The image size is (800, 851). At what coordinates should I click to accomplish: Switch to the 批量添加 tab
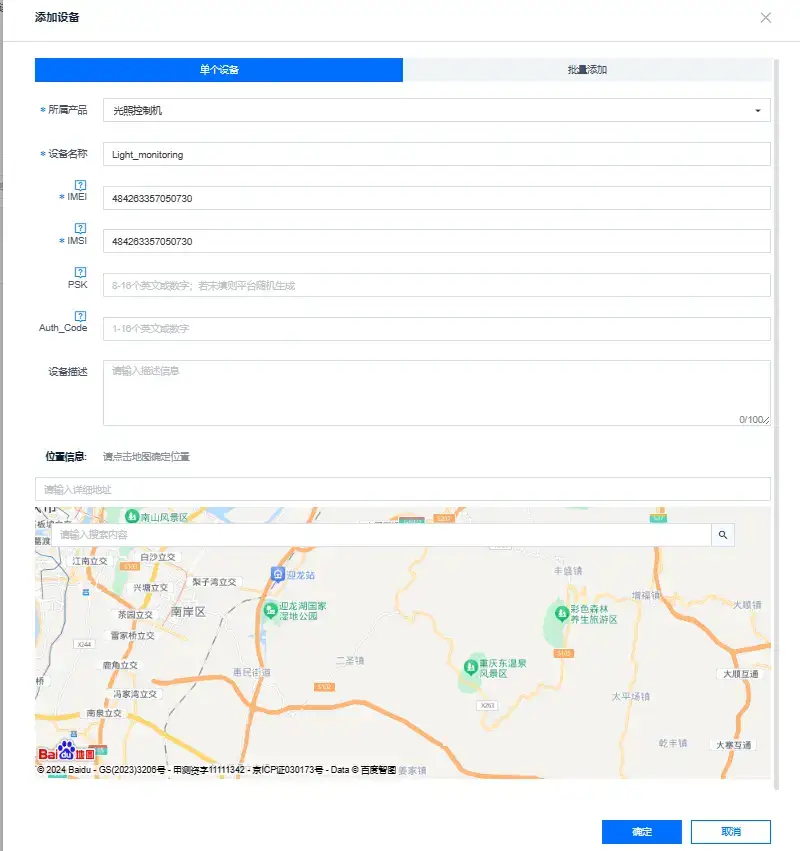pyautogui.click(x=587, y=69)
